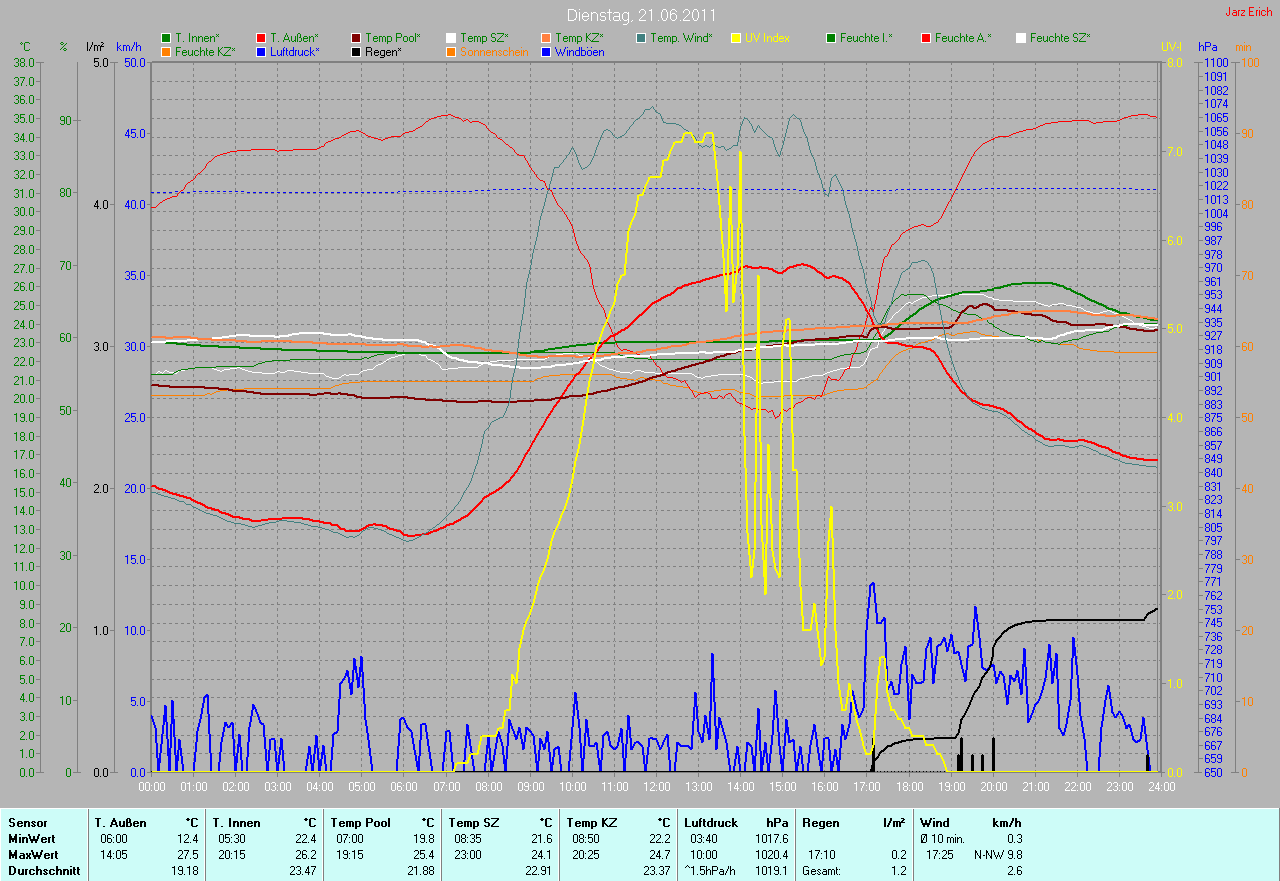Click the white Temp SZ legend swatch
The image size is (1280, 881).
coord(451,38)
